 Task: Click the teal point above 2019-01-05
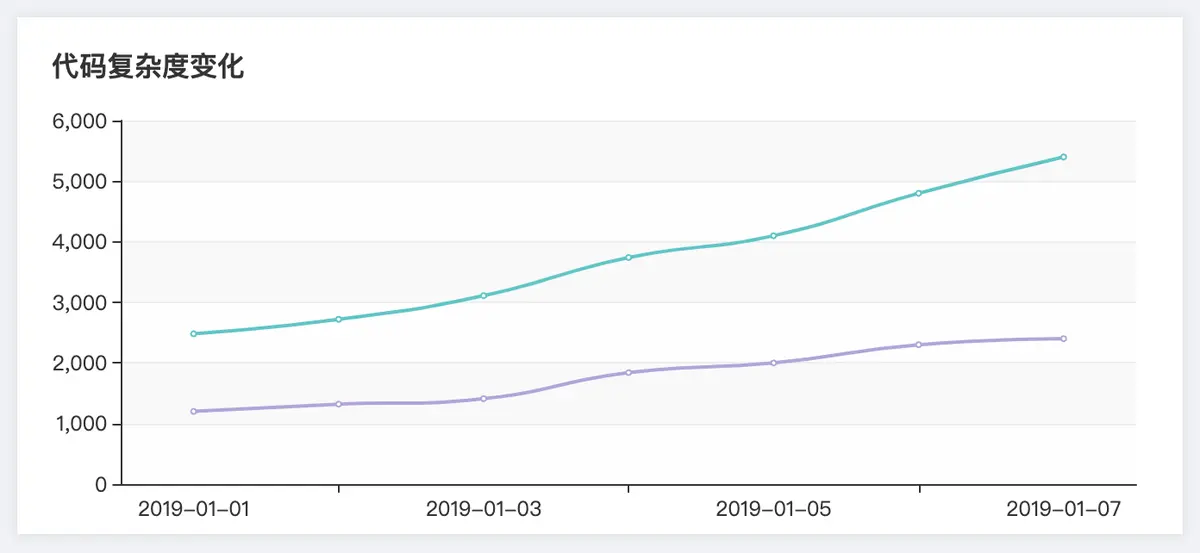tap(773, 236)
